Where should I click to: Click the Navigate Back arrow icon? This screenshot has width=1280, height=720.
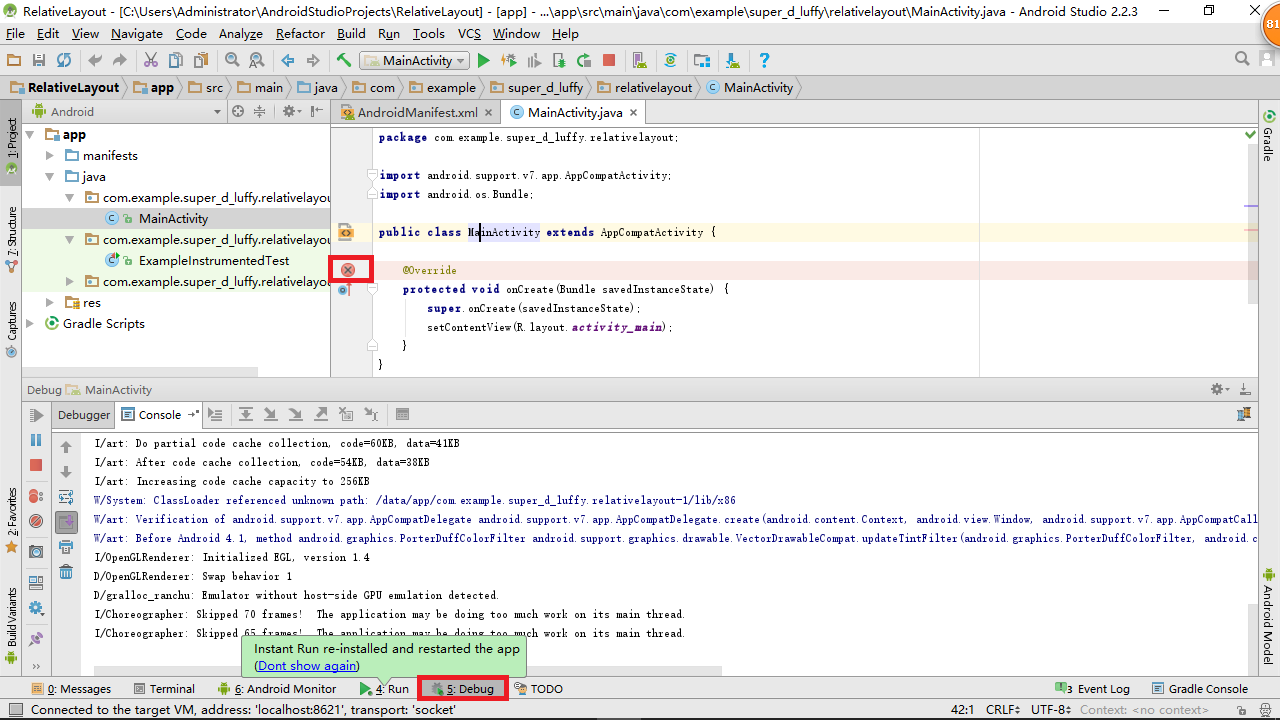pyautogui.click(x=288, y=61)
